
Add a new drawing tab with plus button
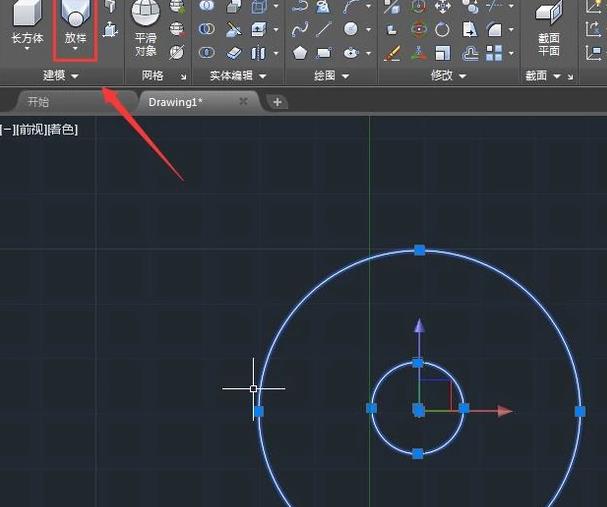click(277, 102)
